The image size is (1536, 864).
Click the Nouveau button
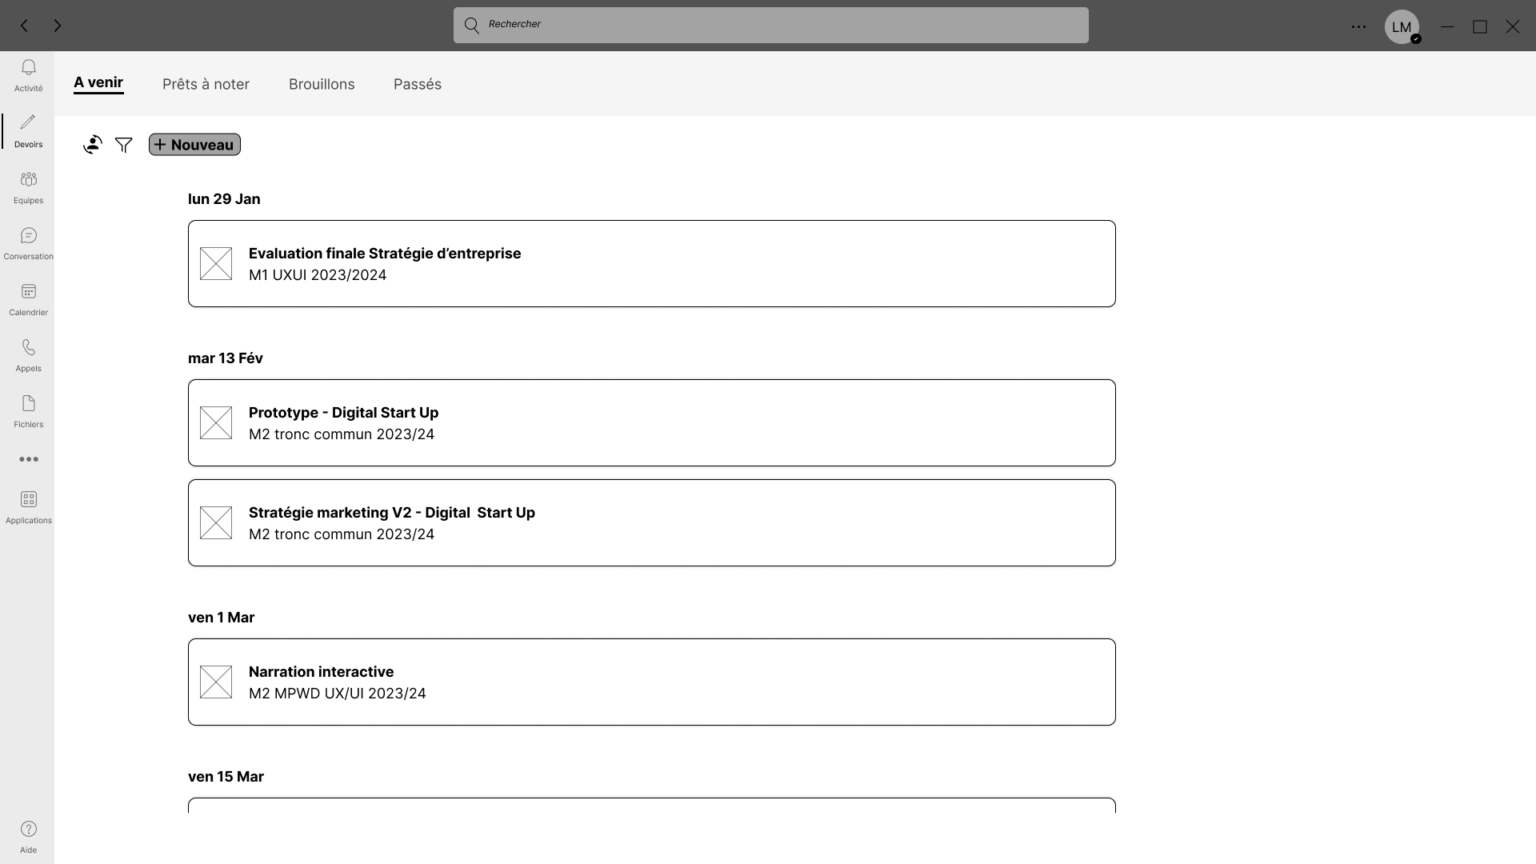(x=195, y=145)
